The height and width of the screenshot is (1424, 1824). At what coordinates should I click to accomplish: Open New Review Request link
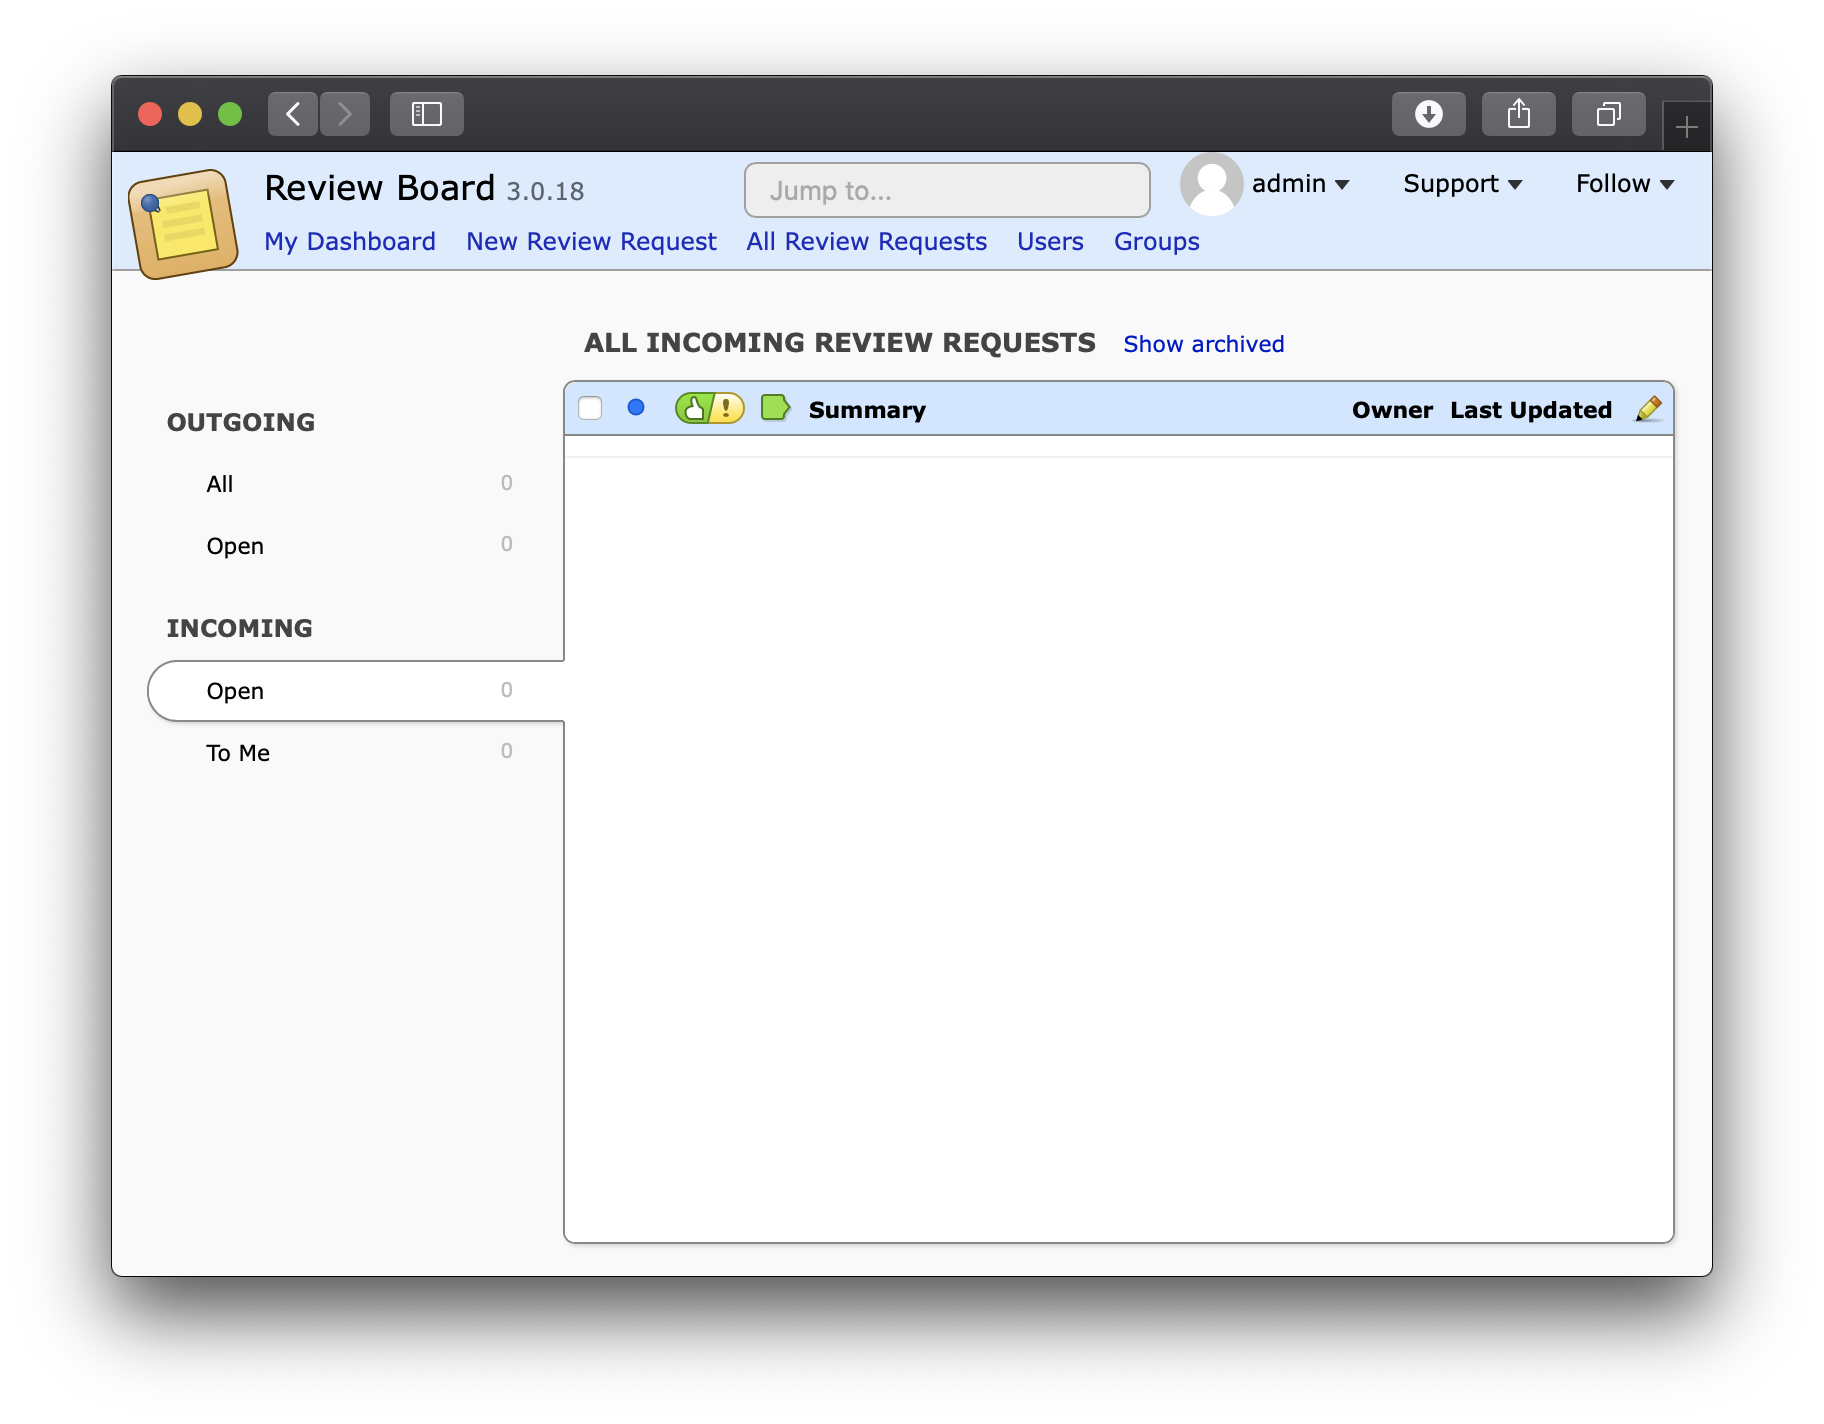click(591, 242)
